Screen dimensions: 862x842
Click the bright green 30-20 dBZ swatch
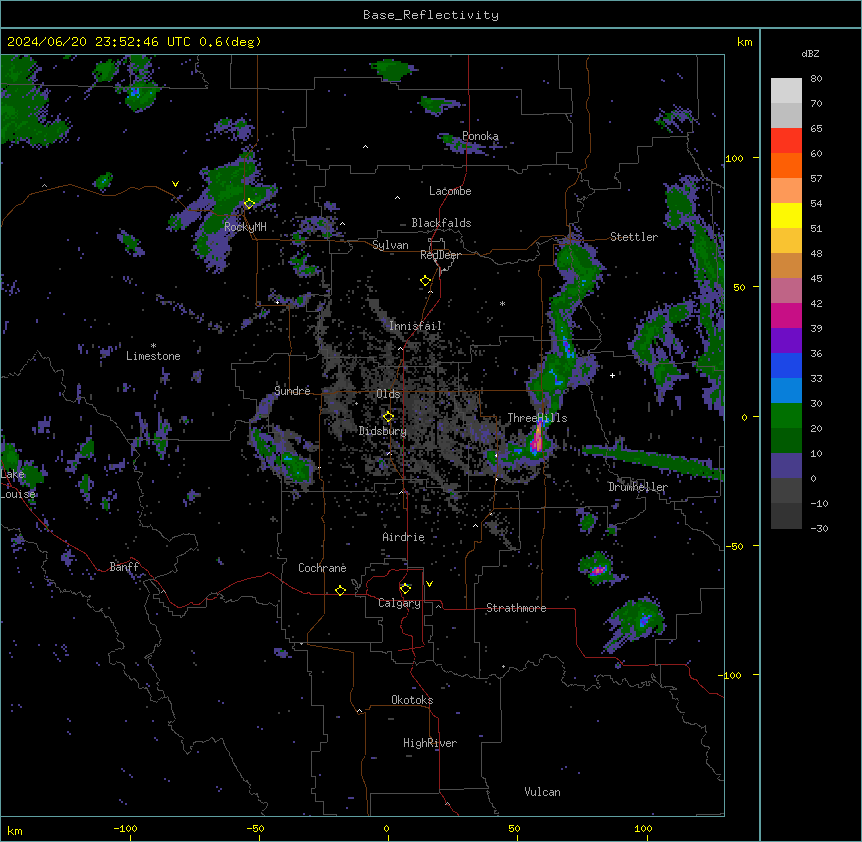coord(786,416)
